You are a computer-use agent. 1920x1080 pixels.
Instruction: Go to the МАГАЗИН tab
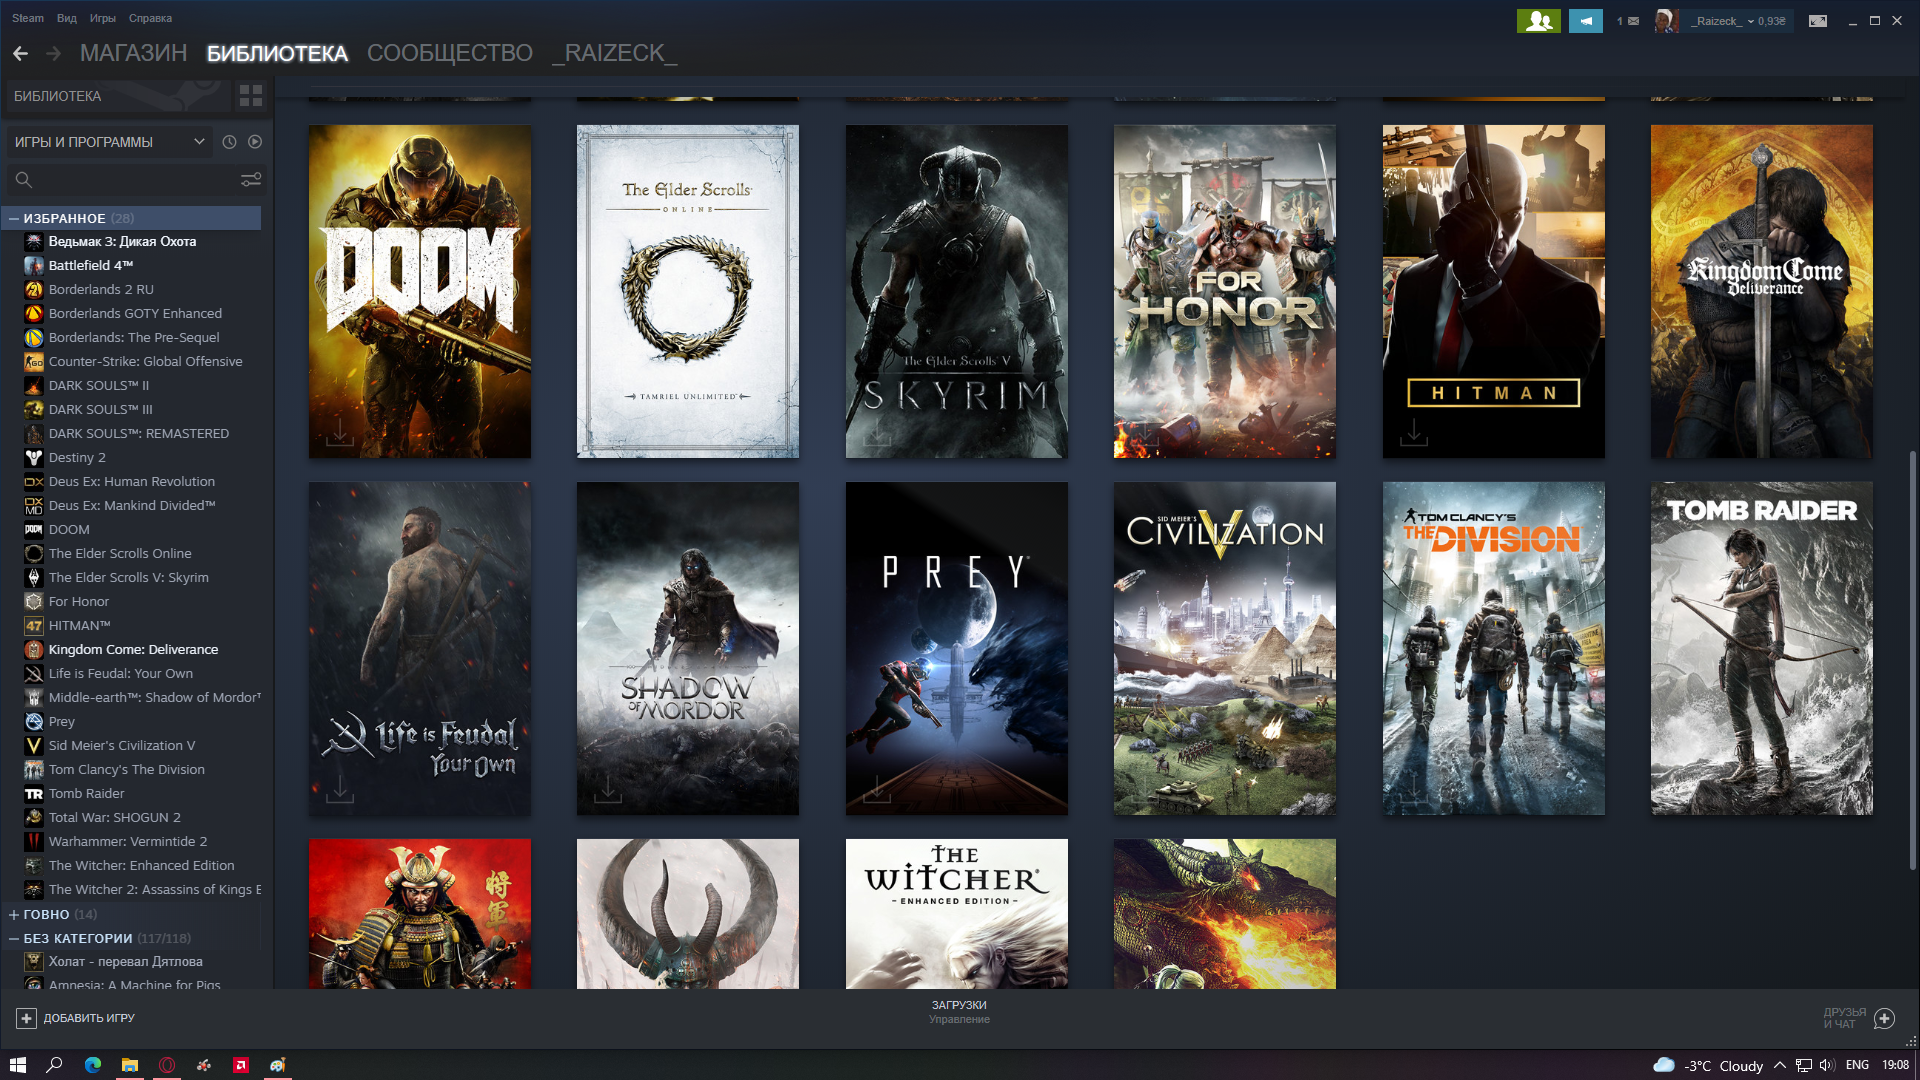tap(133, 53)
